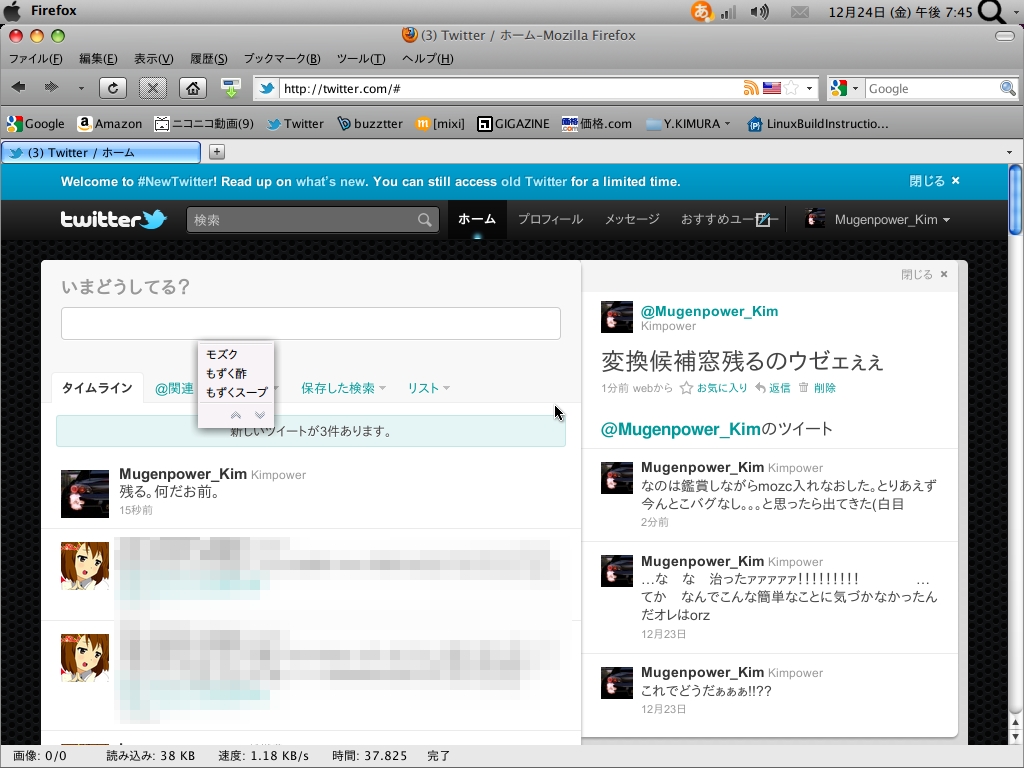Favorite the tweet with お気に入り star

[713, 388]
